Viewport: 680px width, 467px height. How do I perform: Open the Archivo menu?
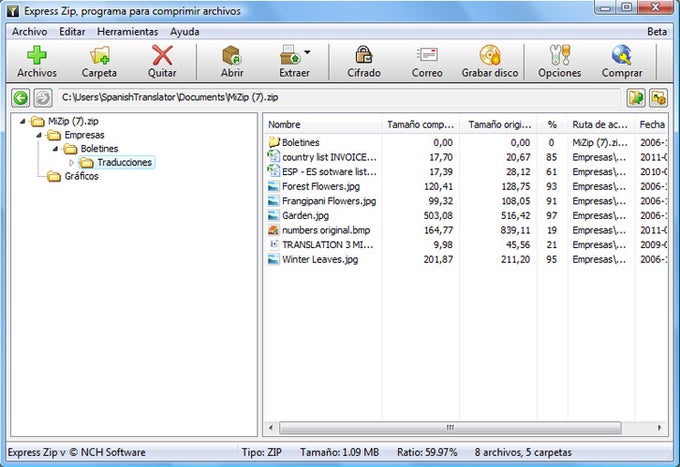29,32
